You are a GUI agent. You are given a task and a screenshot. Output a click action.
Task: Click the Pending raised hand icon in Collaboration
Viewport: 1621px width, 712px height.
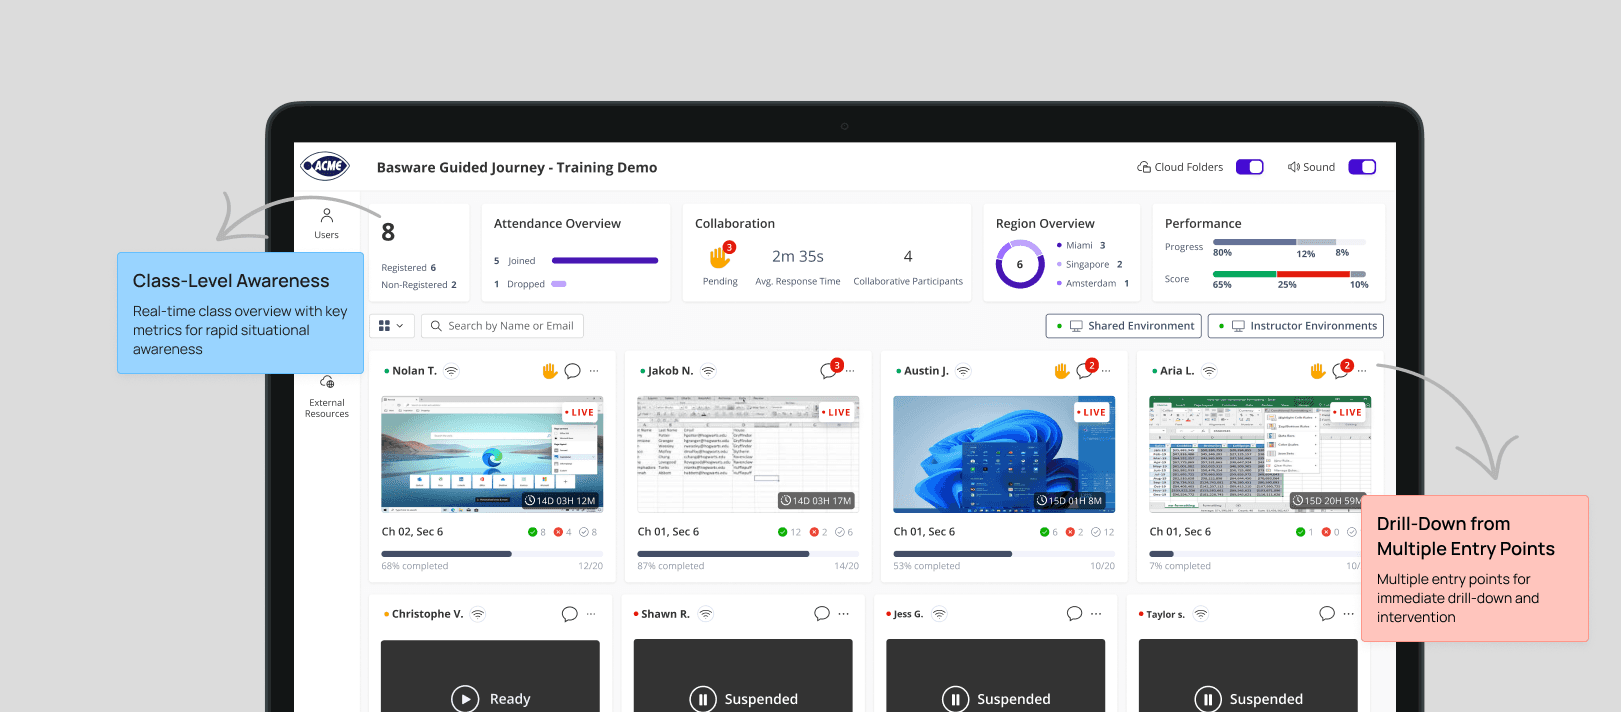coord(721,256)
